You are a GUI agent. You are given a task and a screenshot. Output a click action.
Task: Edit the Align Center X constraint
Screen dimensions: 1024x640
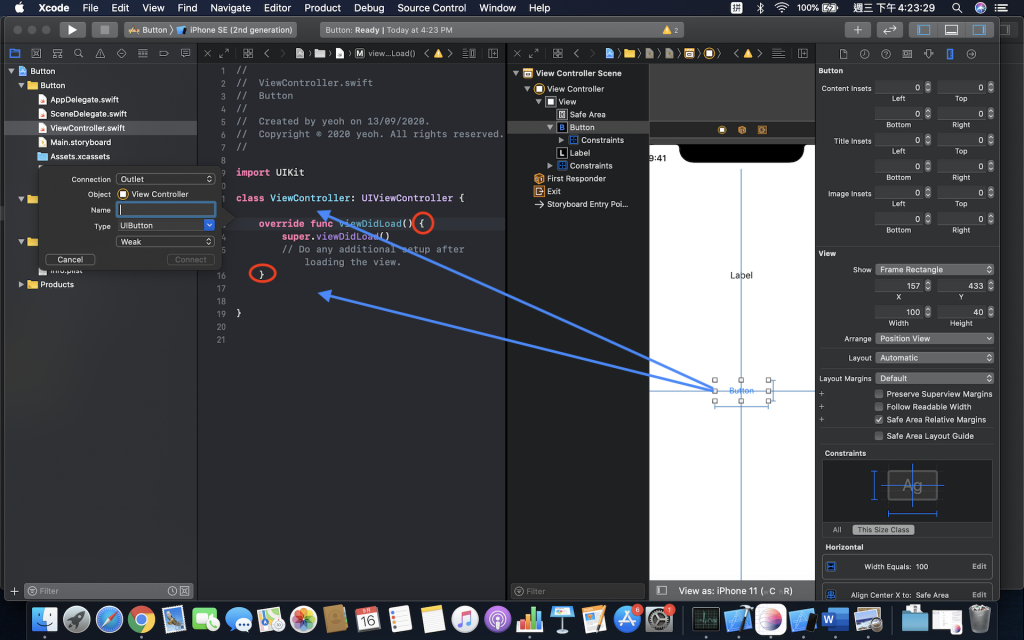point(979,595)
